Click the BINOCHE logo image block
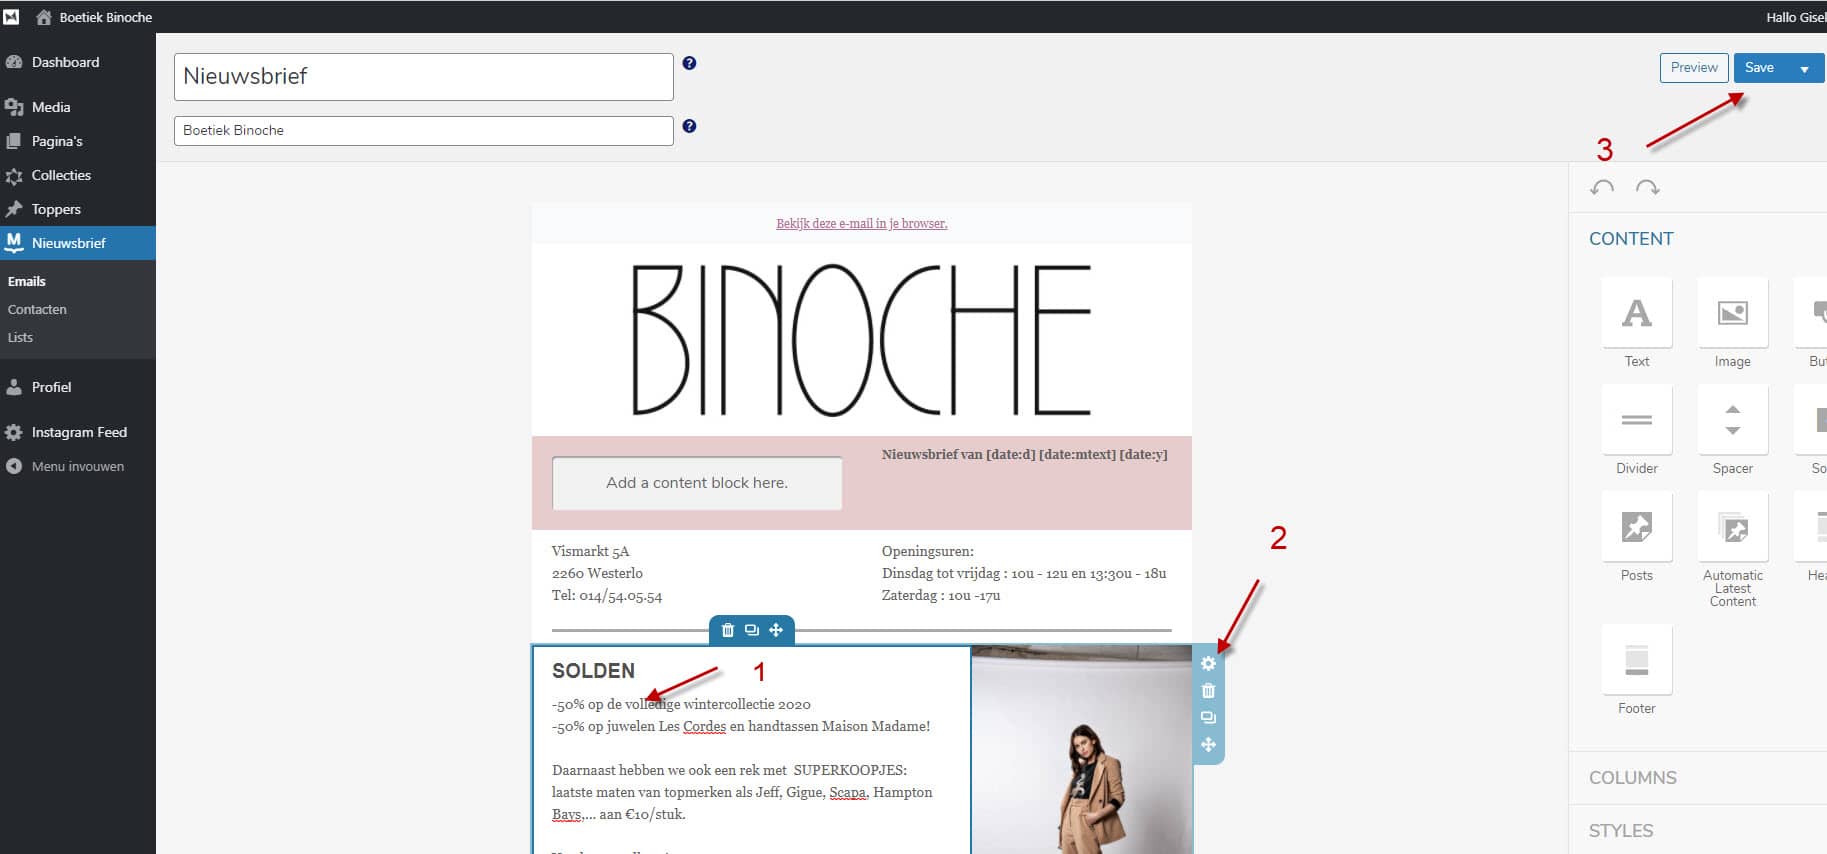 tap(862, 340)
